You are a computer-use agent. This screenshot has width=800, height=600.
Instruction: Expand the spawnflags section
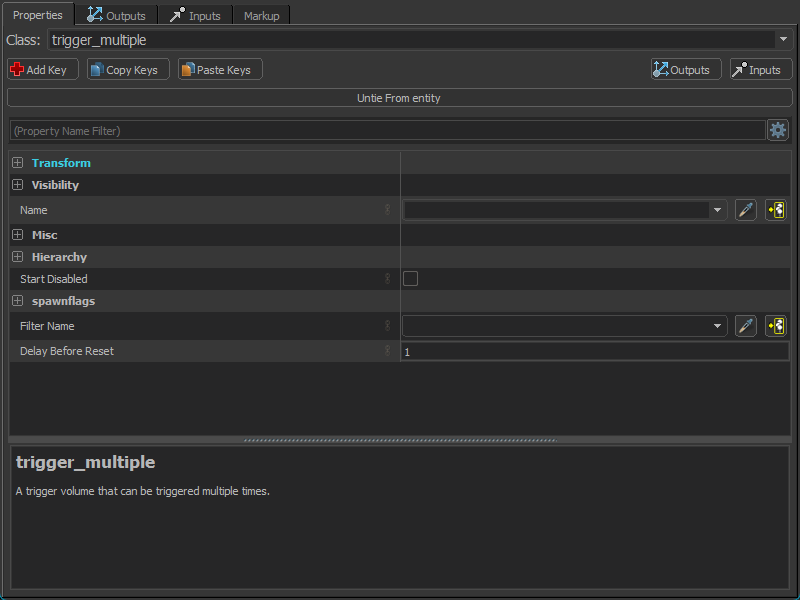[17, 301]
